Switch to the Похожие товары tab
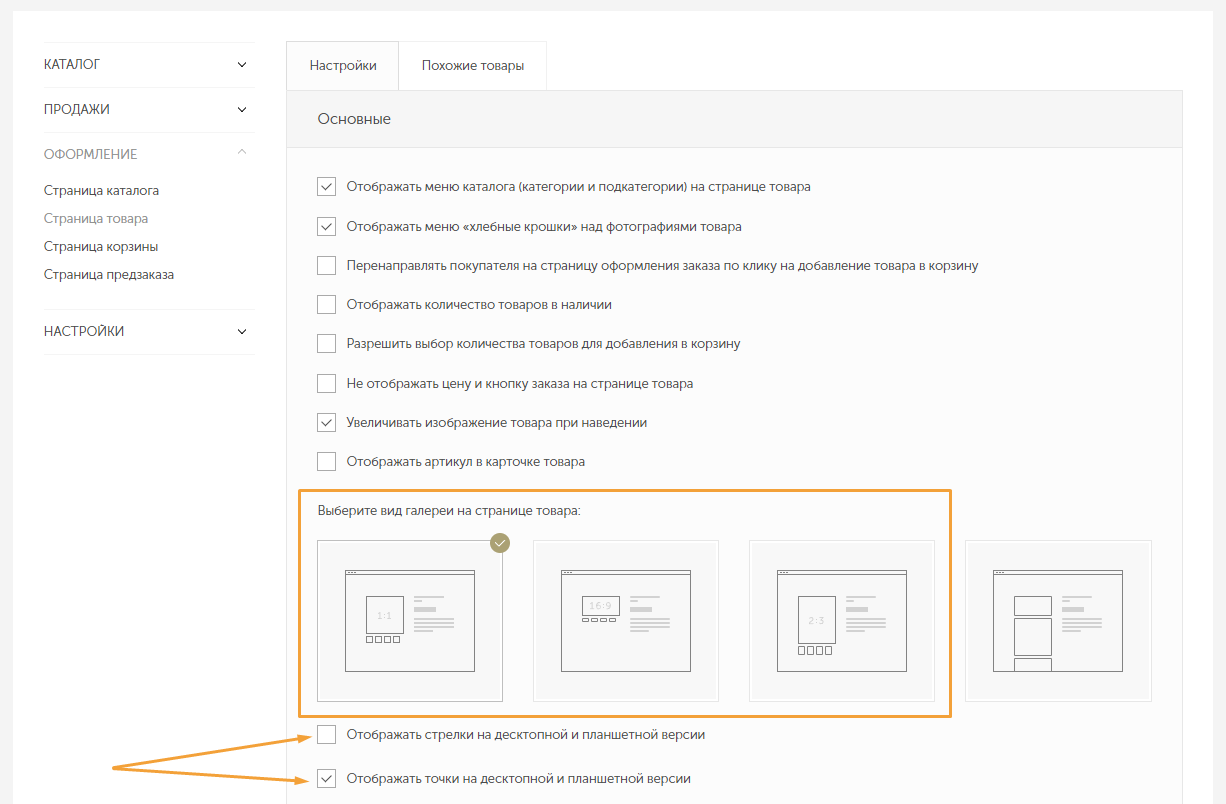This screenshot has height=804, width=1226. [472, 66]
